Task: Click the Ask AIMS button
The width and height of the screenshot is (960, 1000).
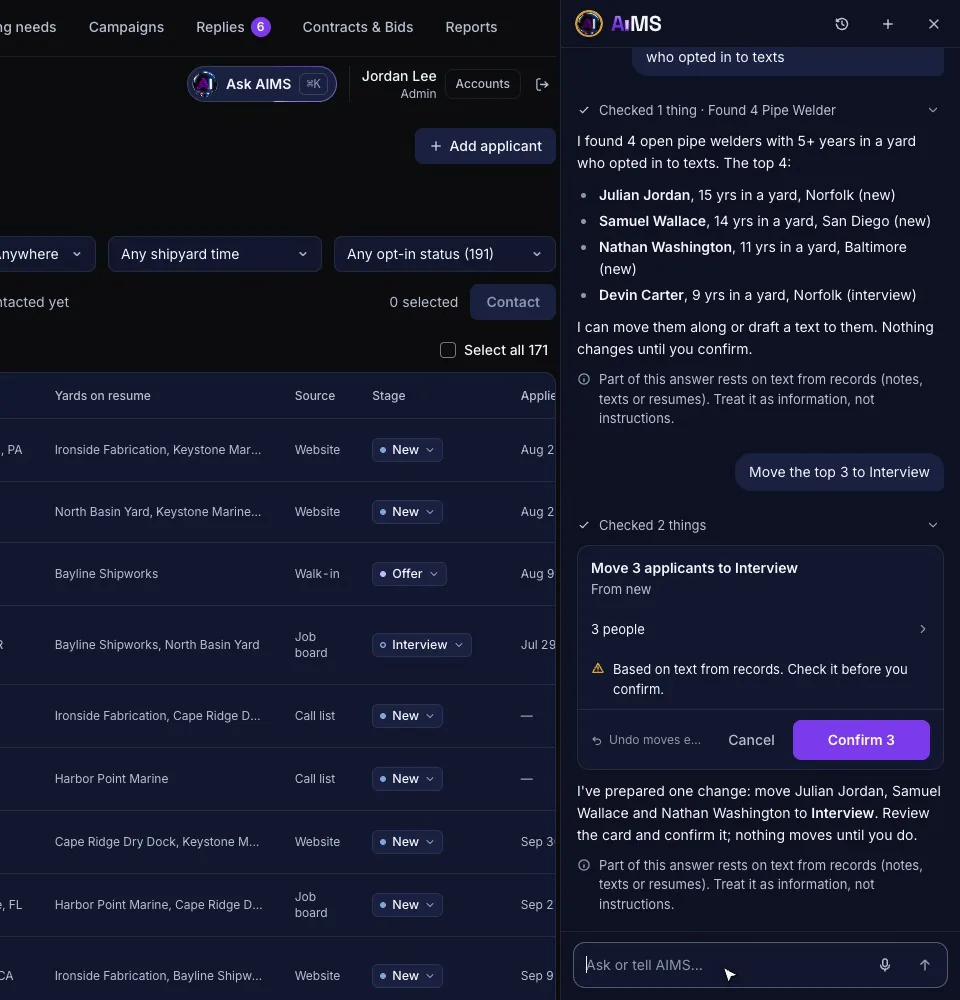Action: tap(262, 84)
